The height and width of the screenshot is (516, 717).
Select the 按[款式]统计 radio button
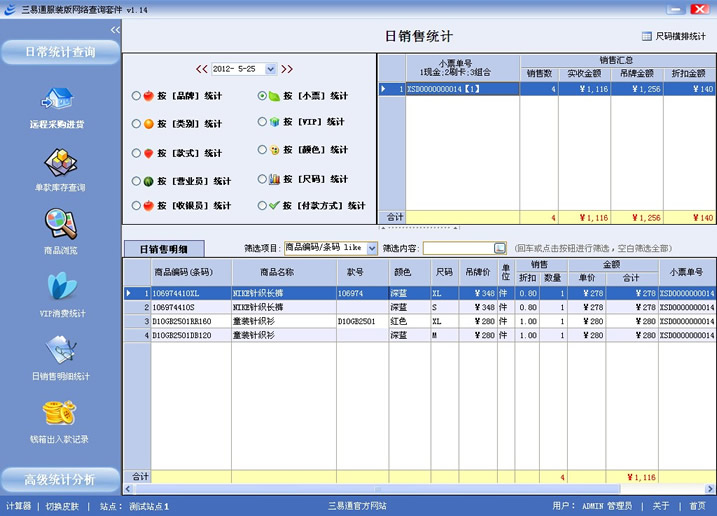[x=136, y=153]
